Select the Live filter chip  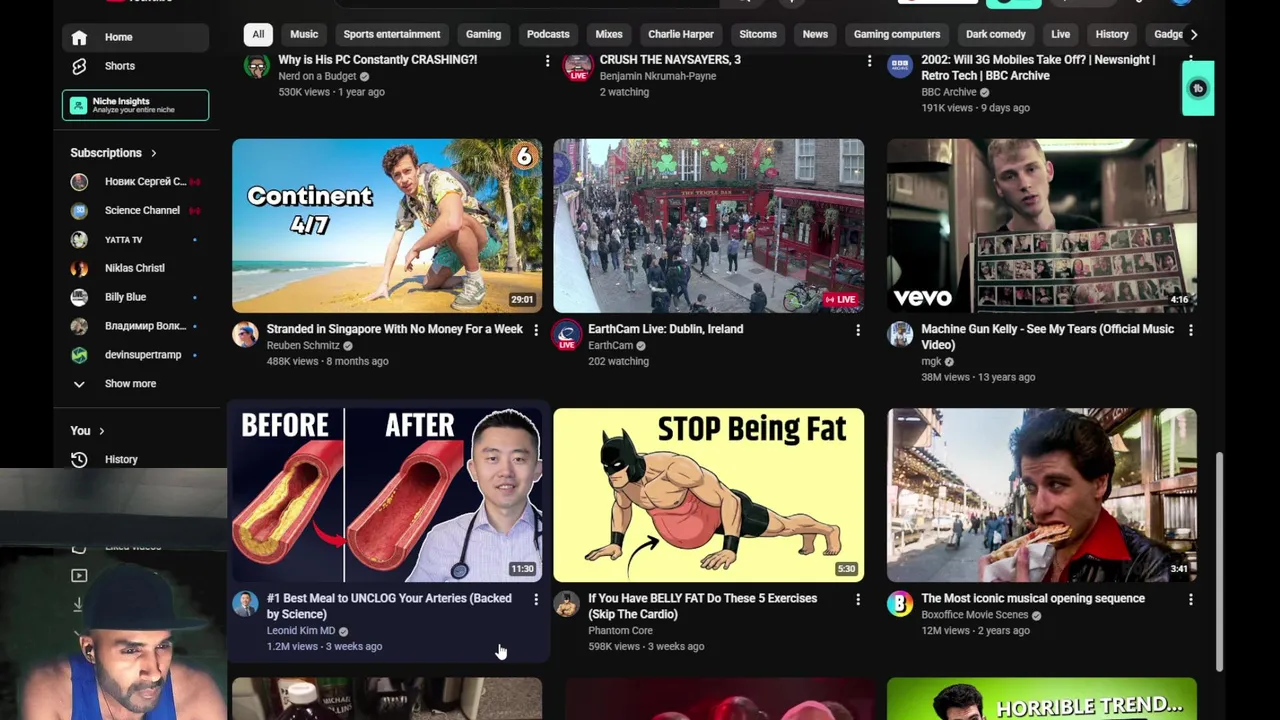click(x=1061, y=34)
